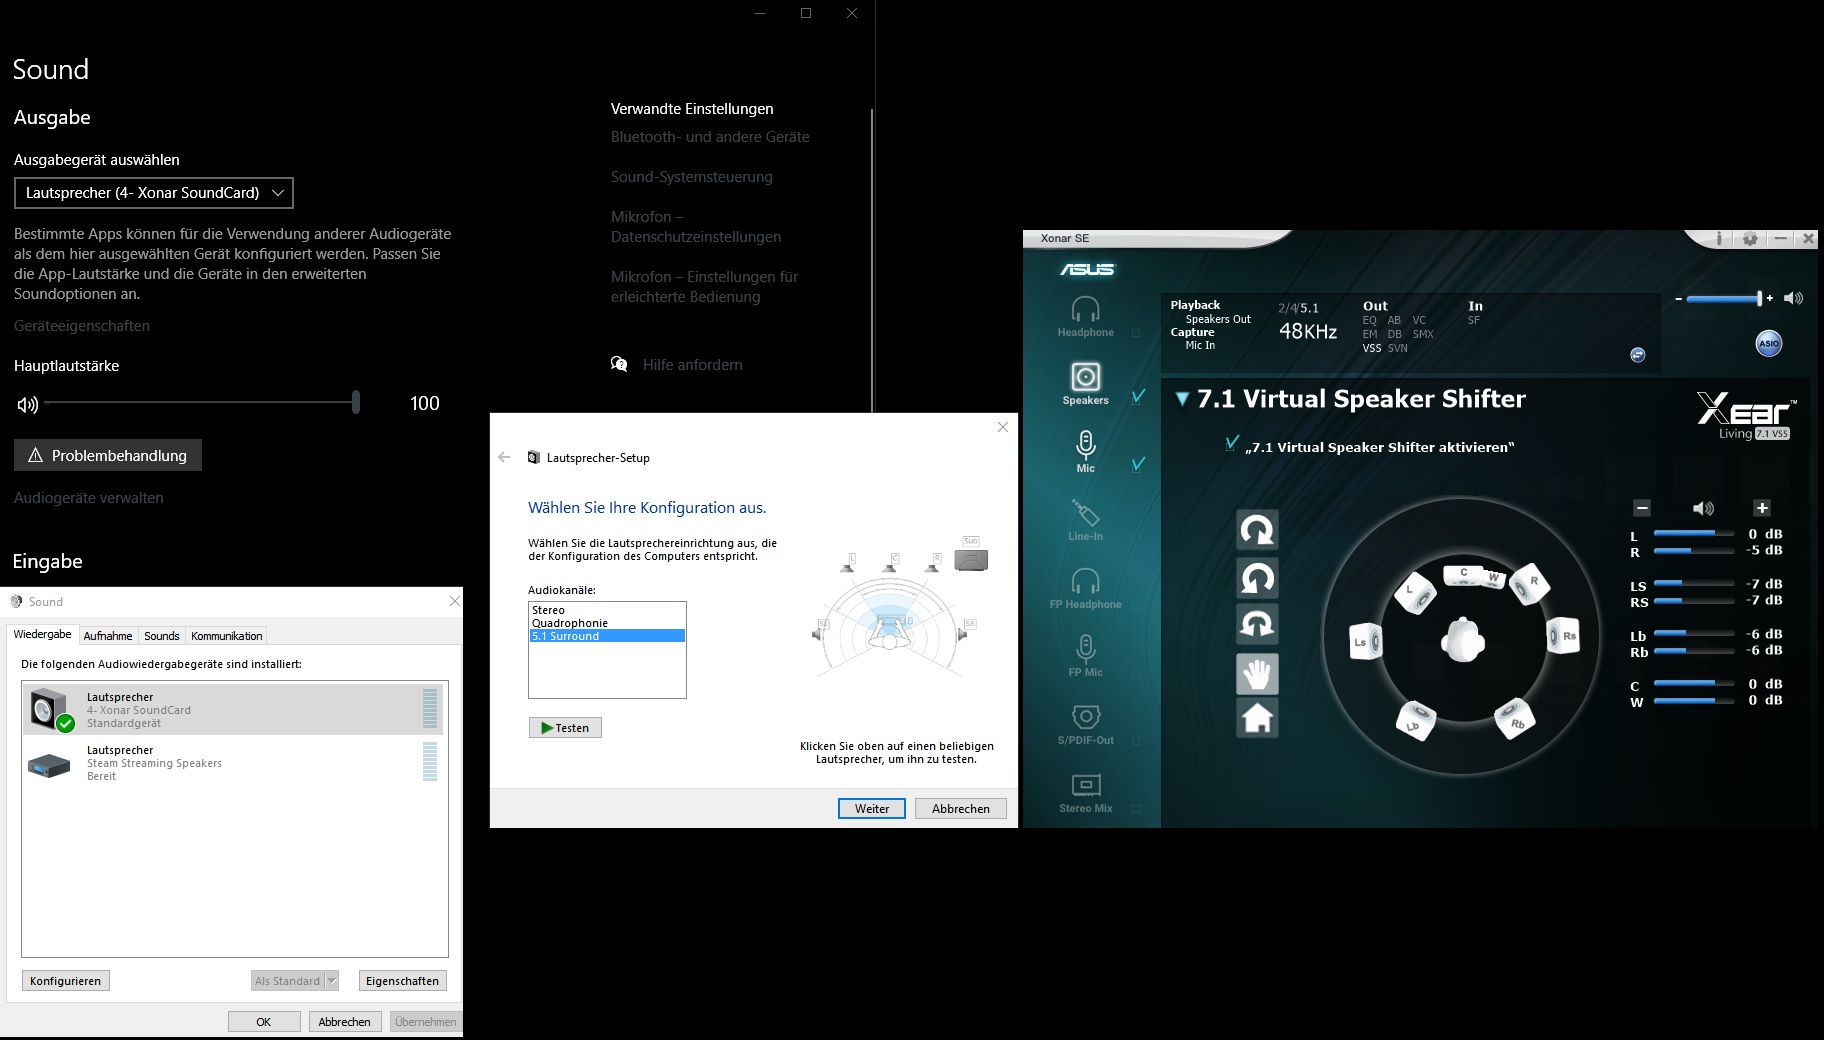
Task: Select the FP Headphone icon
Action: click(x=1085, y=581)
